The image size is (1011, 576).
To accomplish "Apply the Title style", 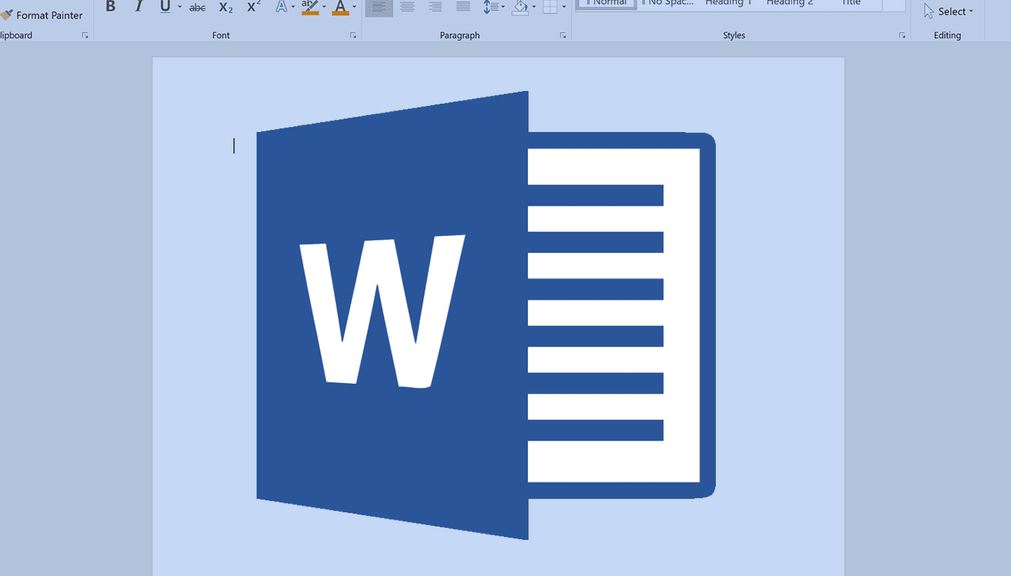I will pos(850,4).
